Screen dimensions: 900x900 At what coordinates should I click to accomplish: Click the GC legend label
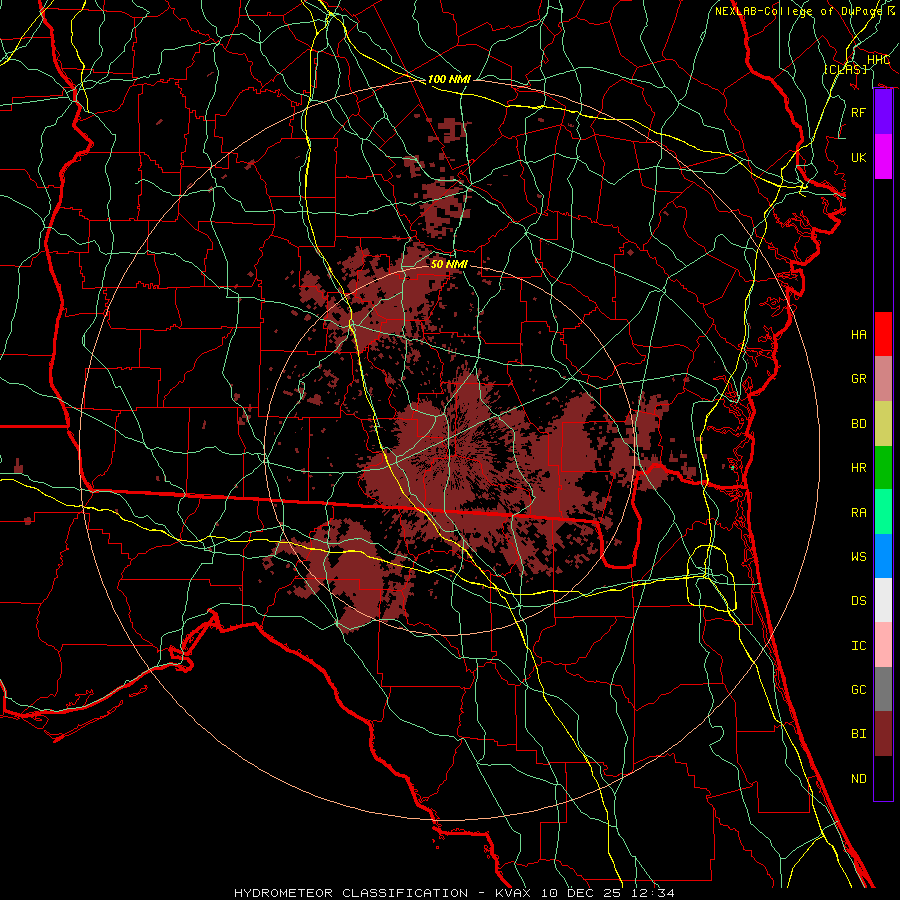pos(859,689)
